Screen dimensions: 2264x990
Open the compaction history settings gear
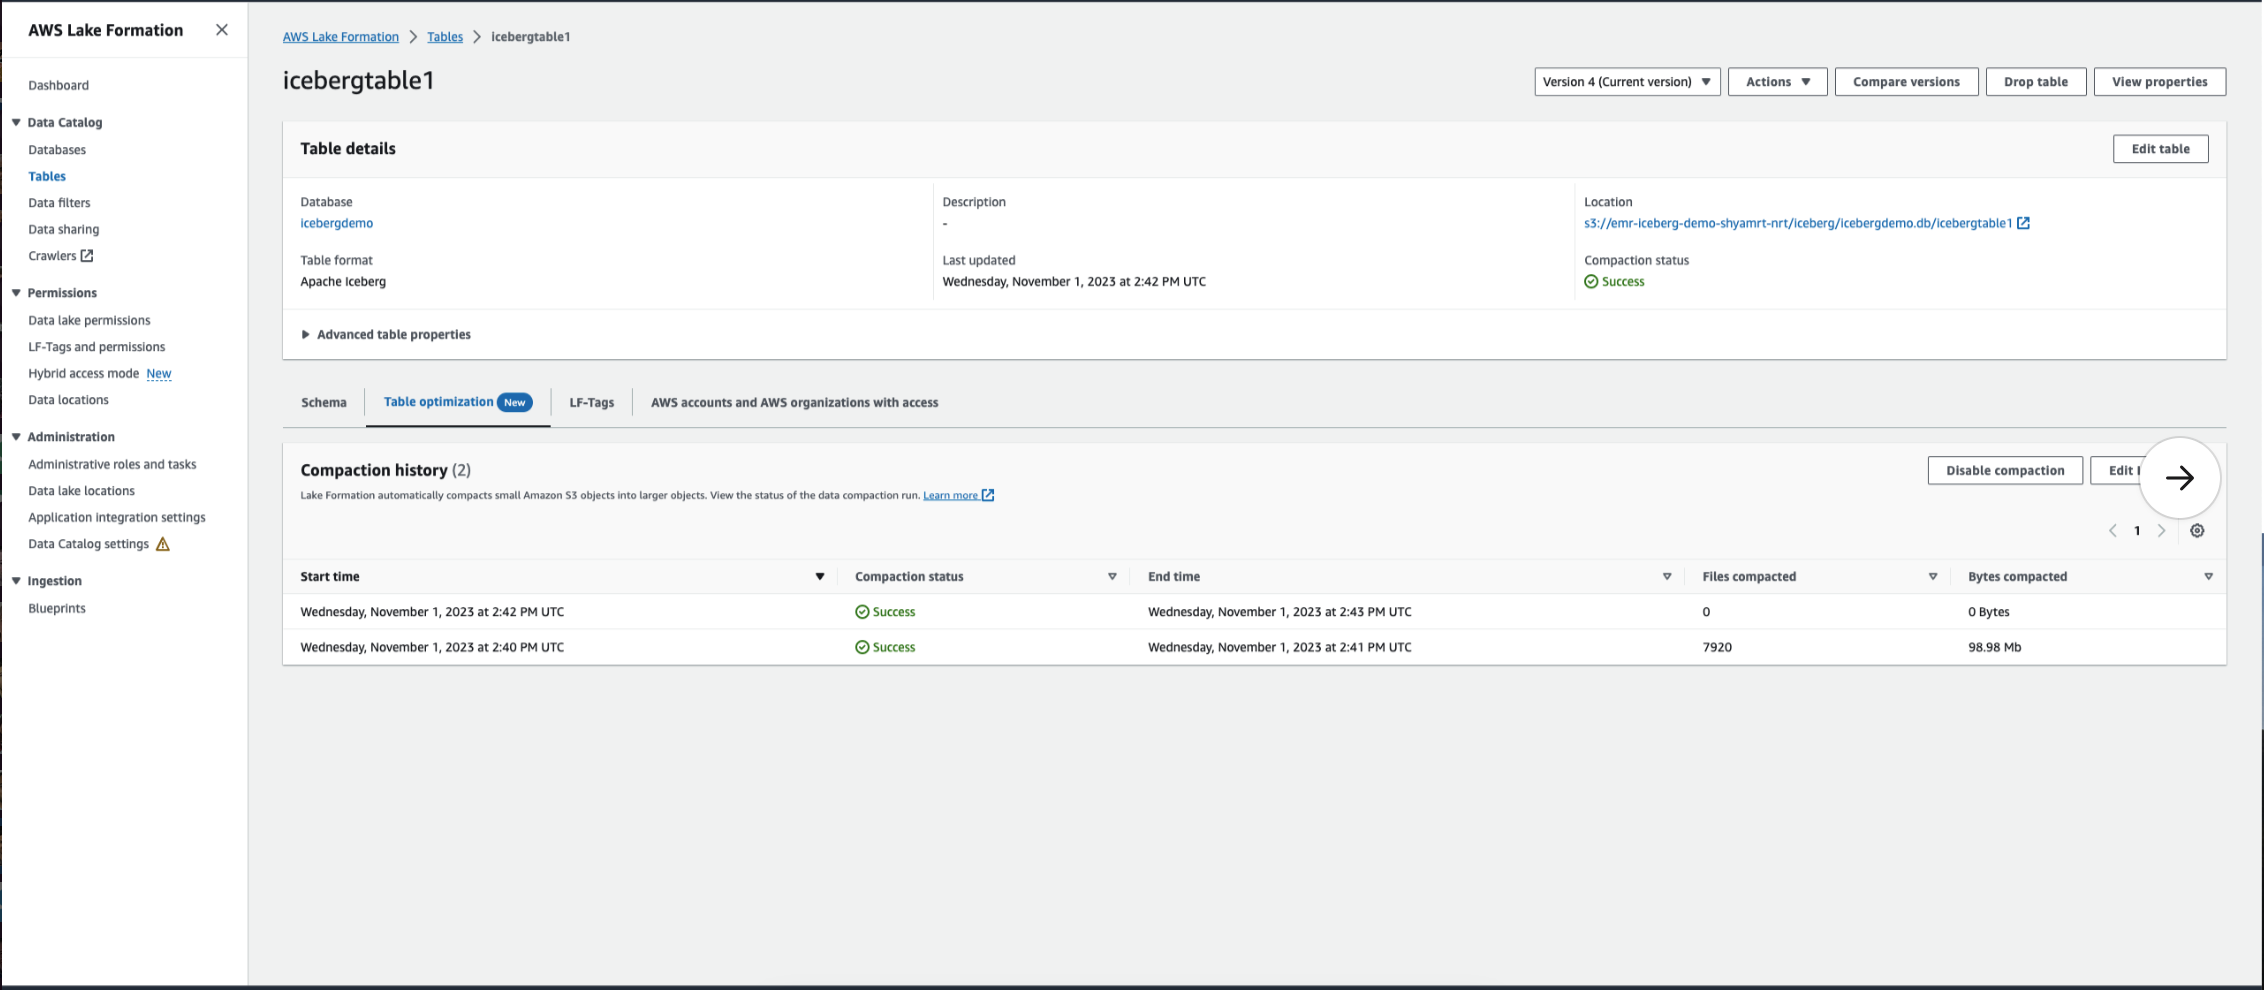(x=2197, y=531)
